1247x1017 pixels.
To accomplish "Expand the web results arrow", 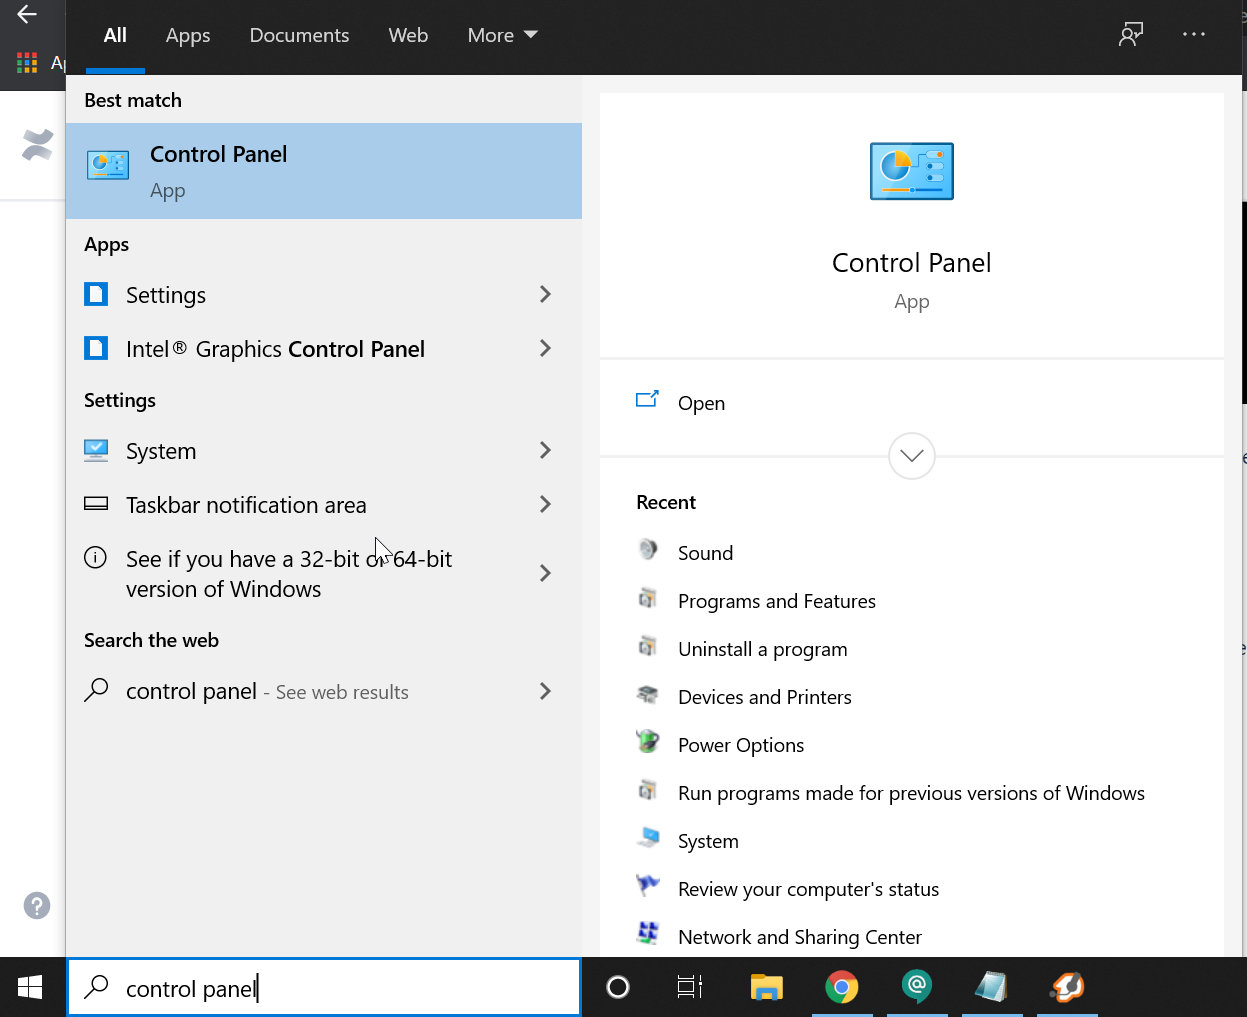I will tap(545, 691).
